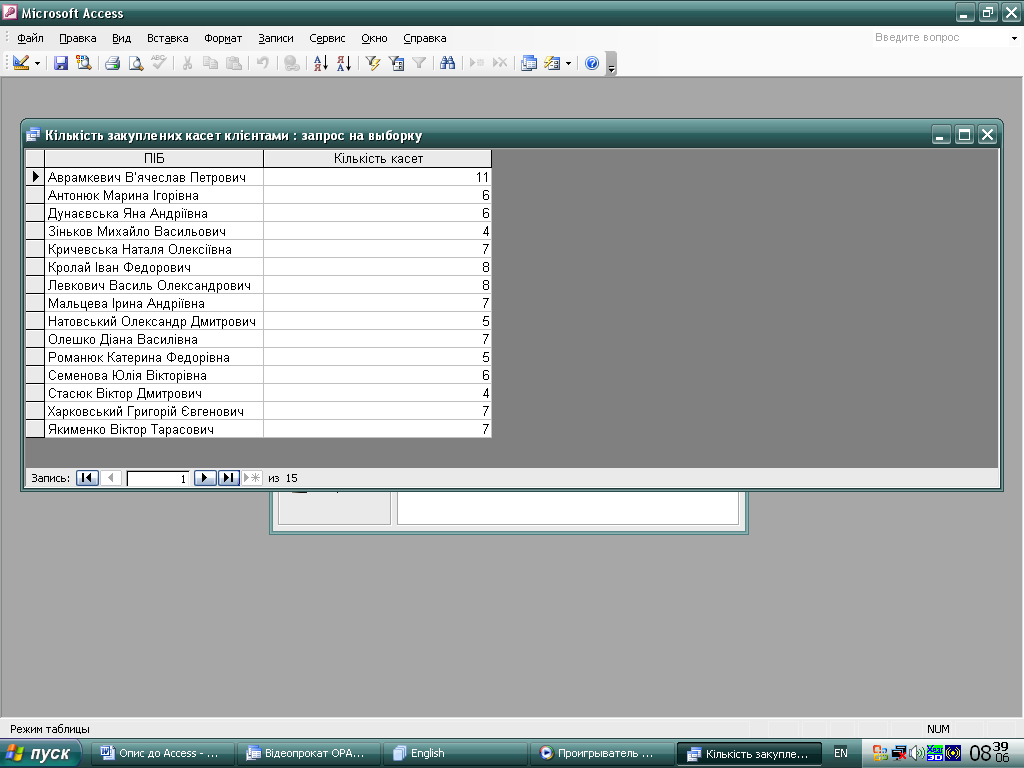Open the Формат menu
This screenshot has width=1024, height=768.
(223, 38)
